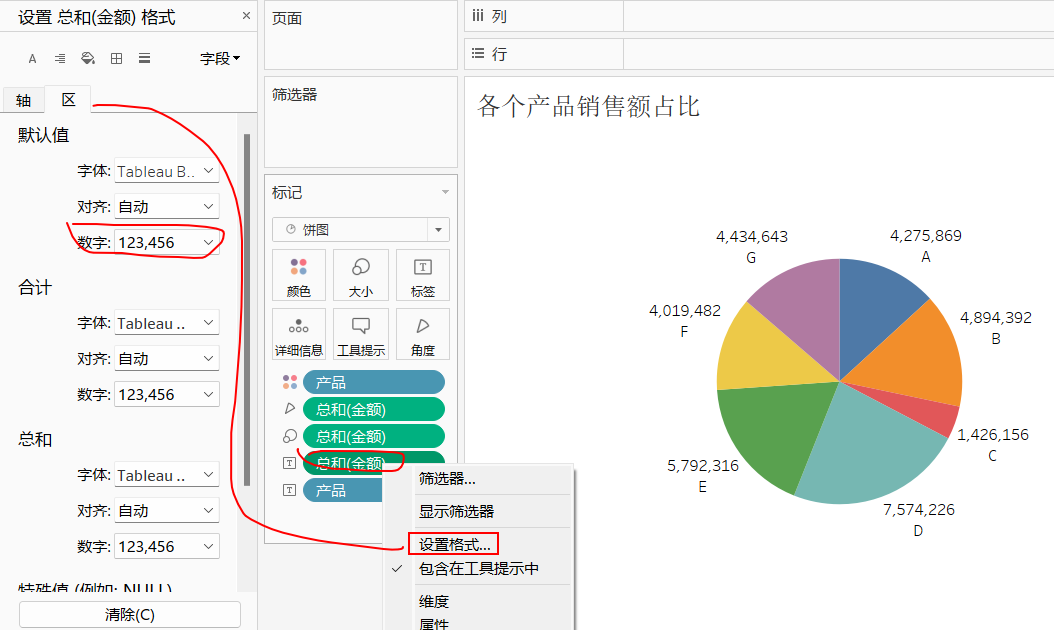This screenshot has height=630, width=1054.
Task: Click the Shading paint bucket icon
Action: (x=88, y=59)
